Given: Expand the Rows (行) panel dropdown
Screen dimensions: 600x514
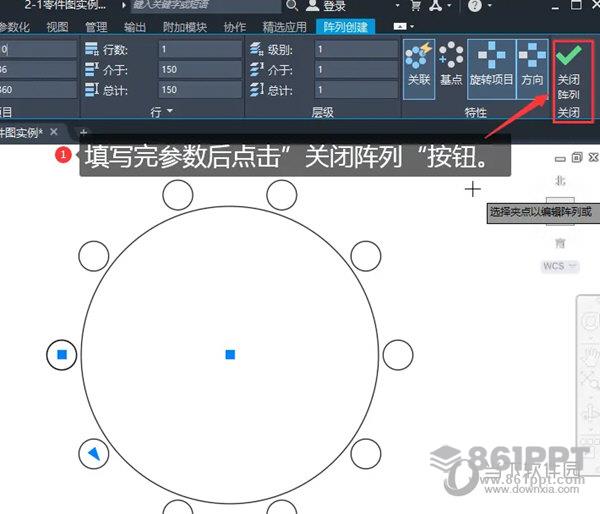Looking at the screenshot, I should (170, 111).
